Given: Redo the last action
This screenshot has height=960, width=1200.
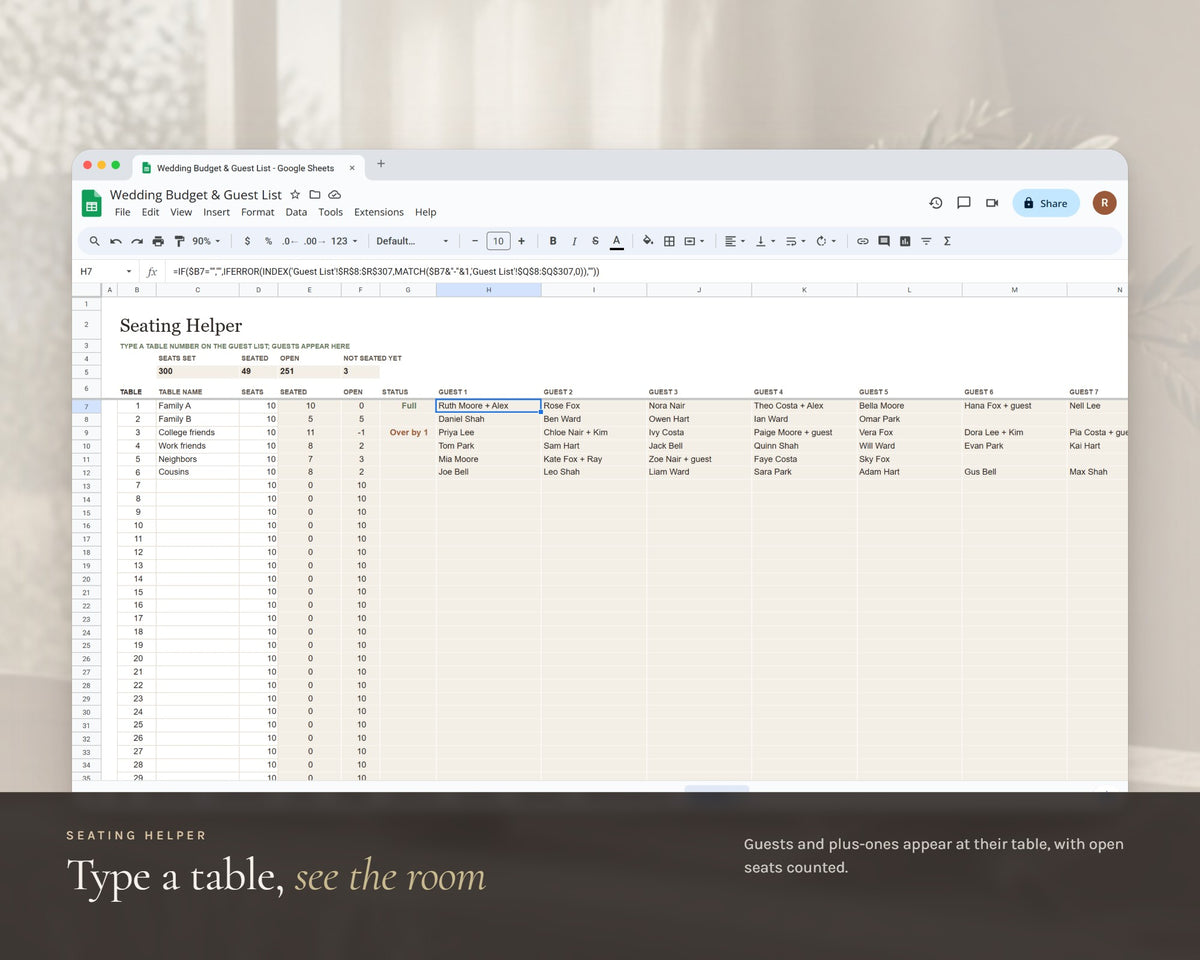Looking at the screenshot, I should 137,241.
